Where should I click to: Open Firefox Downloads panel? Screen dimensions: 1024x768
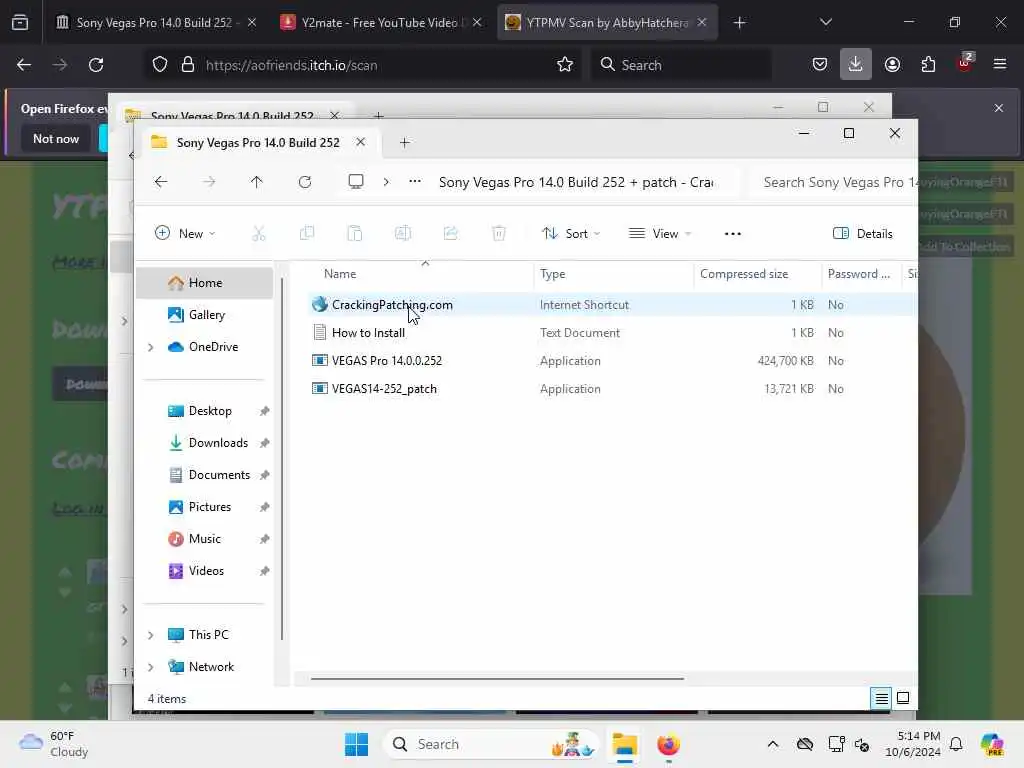click(x=856, y=65)
